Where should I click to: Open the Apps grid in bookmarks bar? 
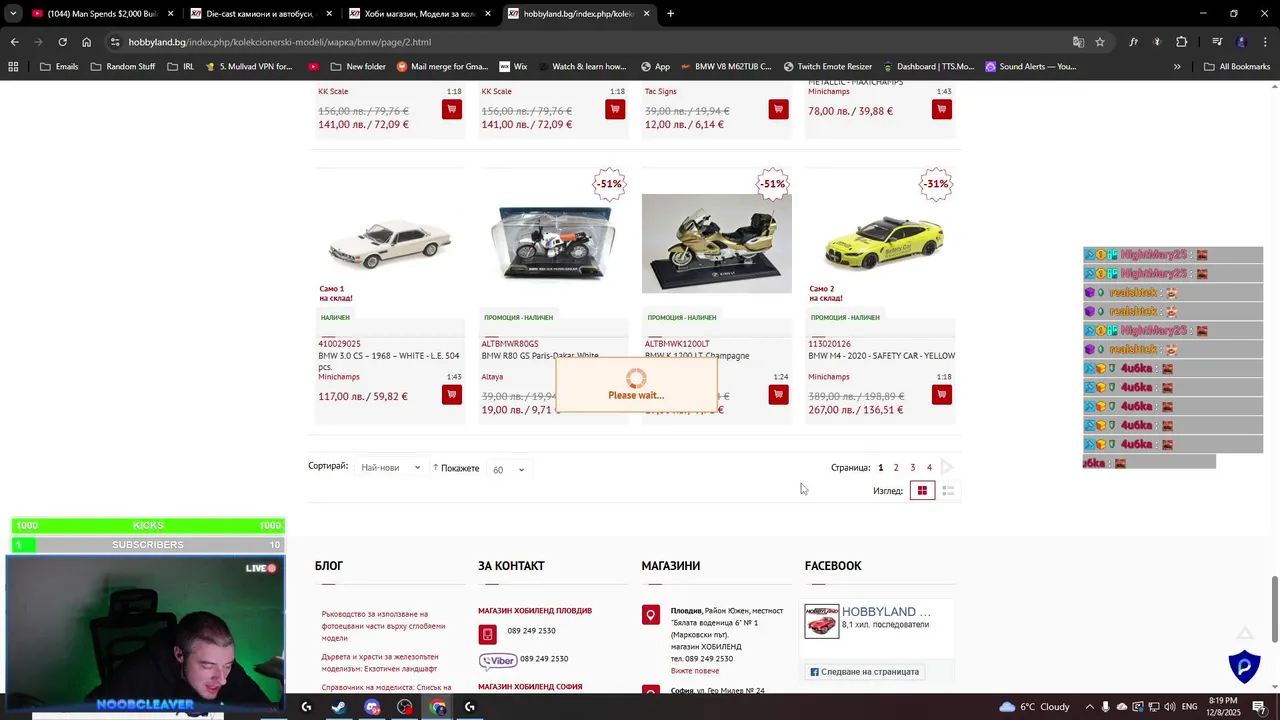tap(13, 67)
